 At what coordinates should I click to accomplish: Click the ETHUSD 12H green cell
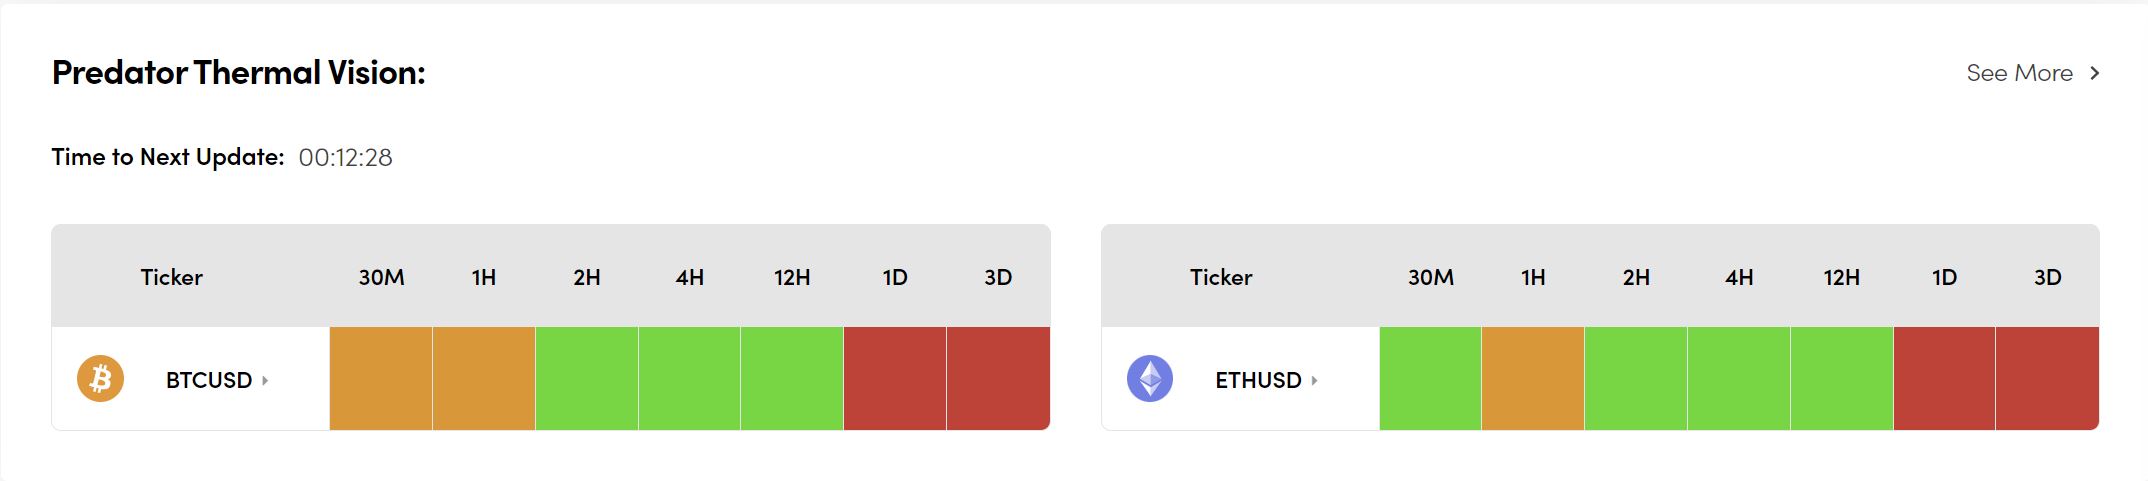pos(1841,379)
